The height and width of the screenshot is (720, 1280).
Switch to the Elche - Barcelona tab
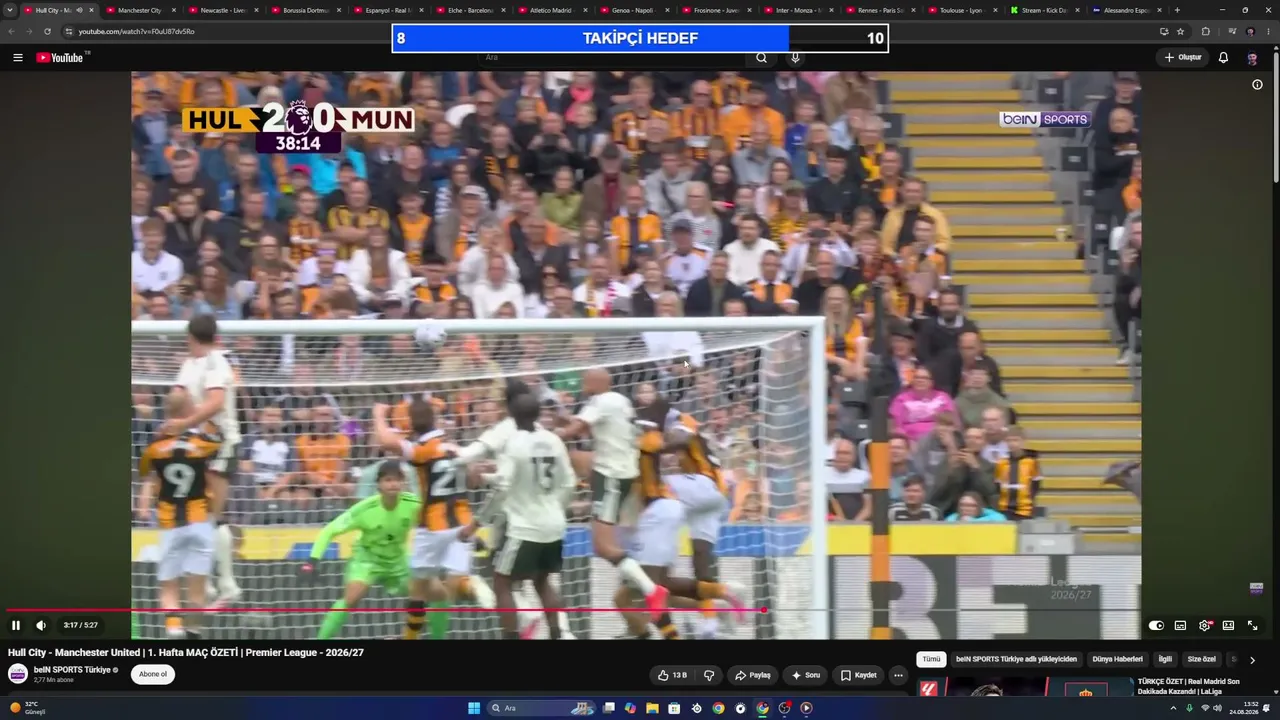pos(470,10)
